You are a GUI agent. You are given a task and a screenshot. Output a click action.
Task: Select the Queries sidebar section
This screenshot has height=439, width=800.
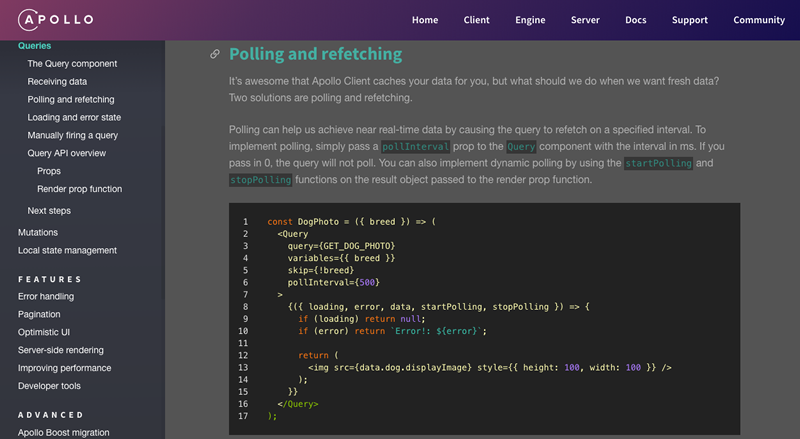click(x=34, y=45)
